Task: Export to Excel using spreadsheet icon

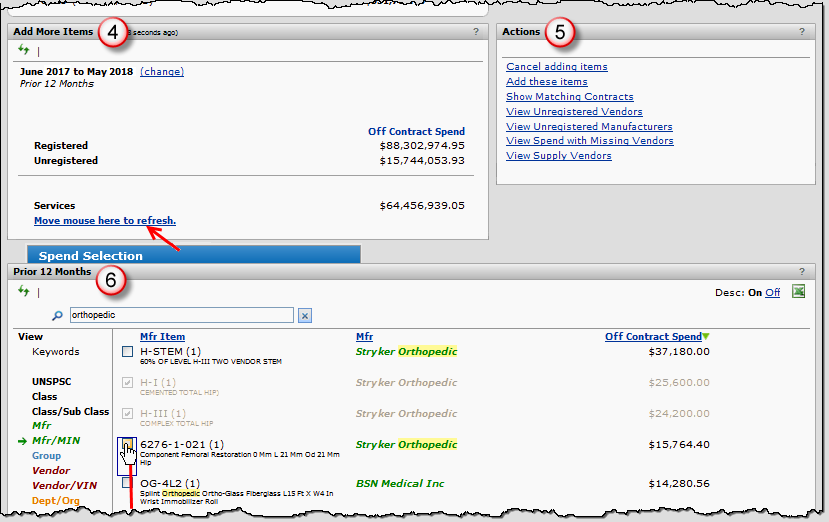Action: (x=799, y=291)
